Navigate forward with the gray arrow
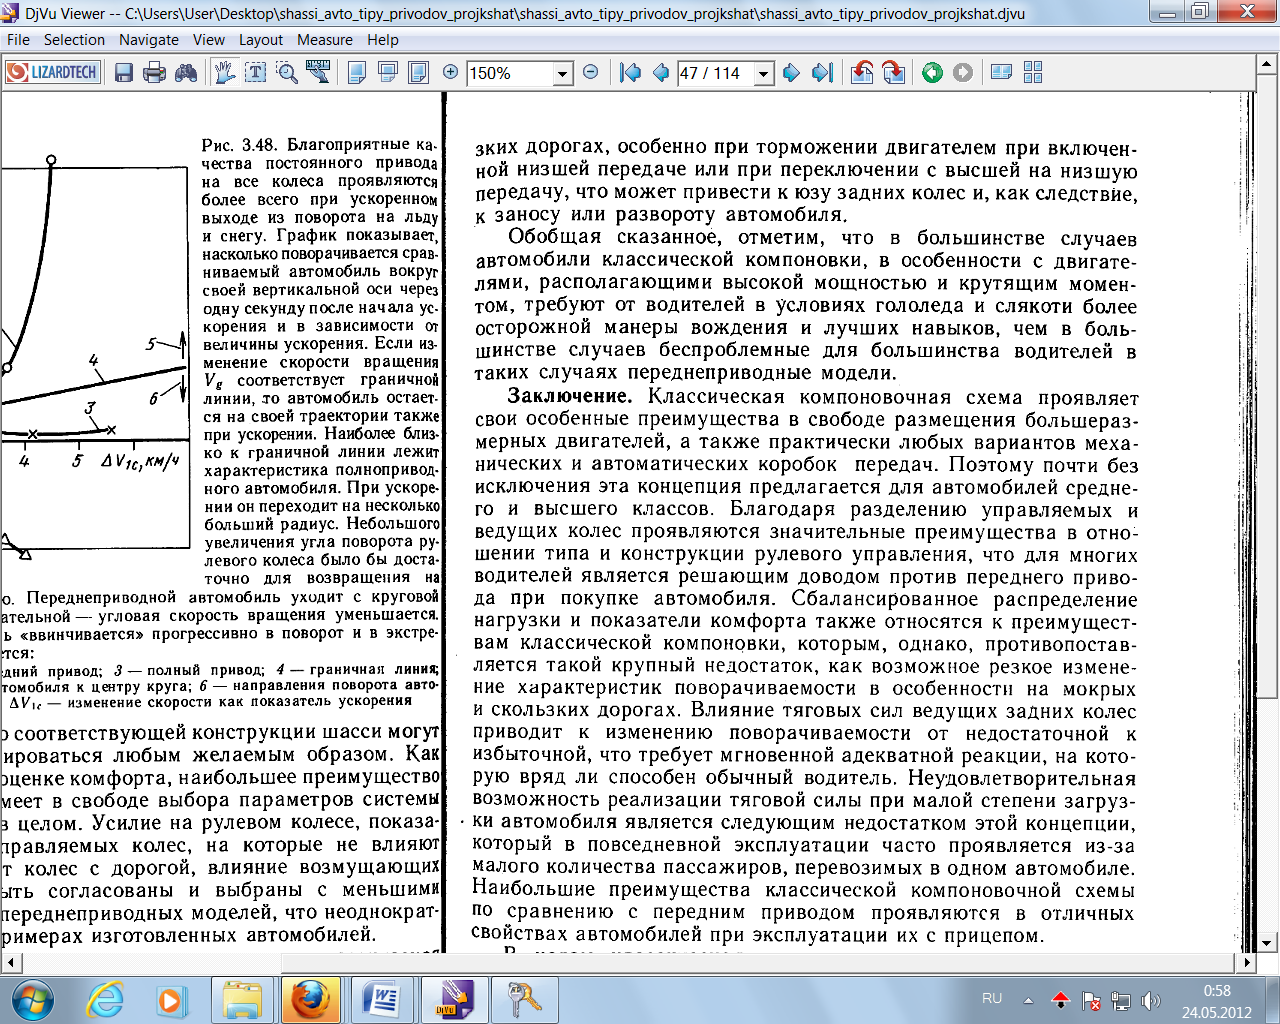The image size is (1280, 1024). point(963,73)
